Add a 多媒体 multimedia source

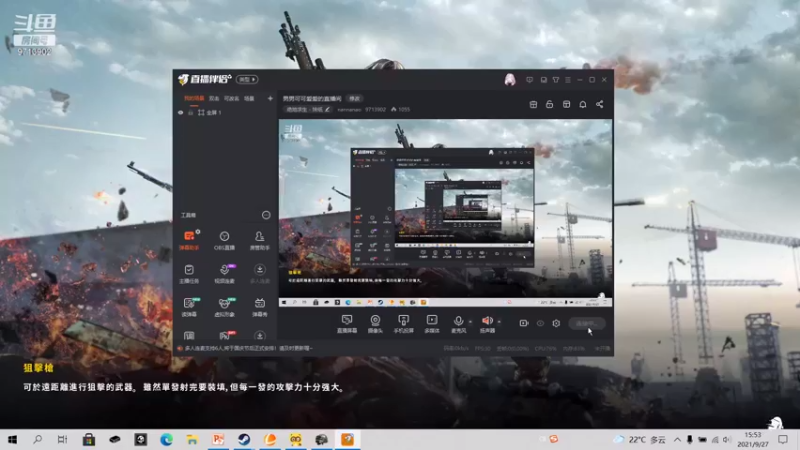[x=432, y=323]
